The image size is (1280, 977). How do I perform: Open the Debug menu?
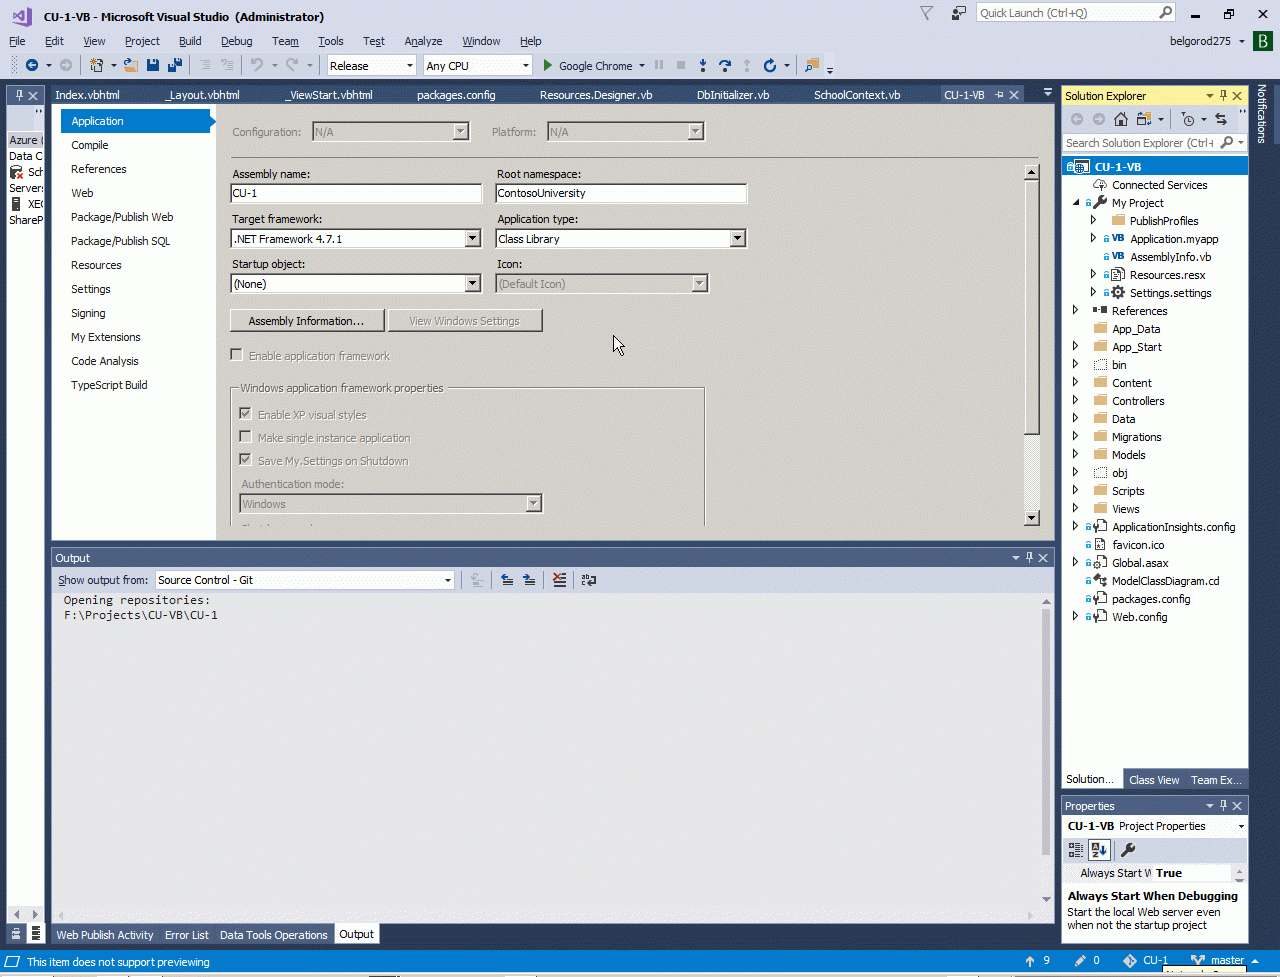pos(237,41)
